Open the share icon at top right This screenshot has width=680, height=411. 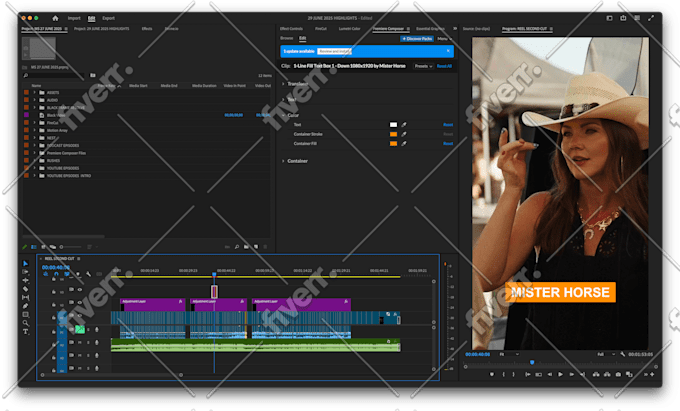click(623, 18)
